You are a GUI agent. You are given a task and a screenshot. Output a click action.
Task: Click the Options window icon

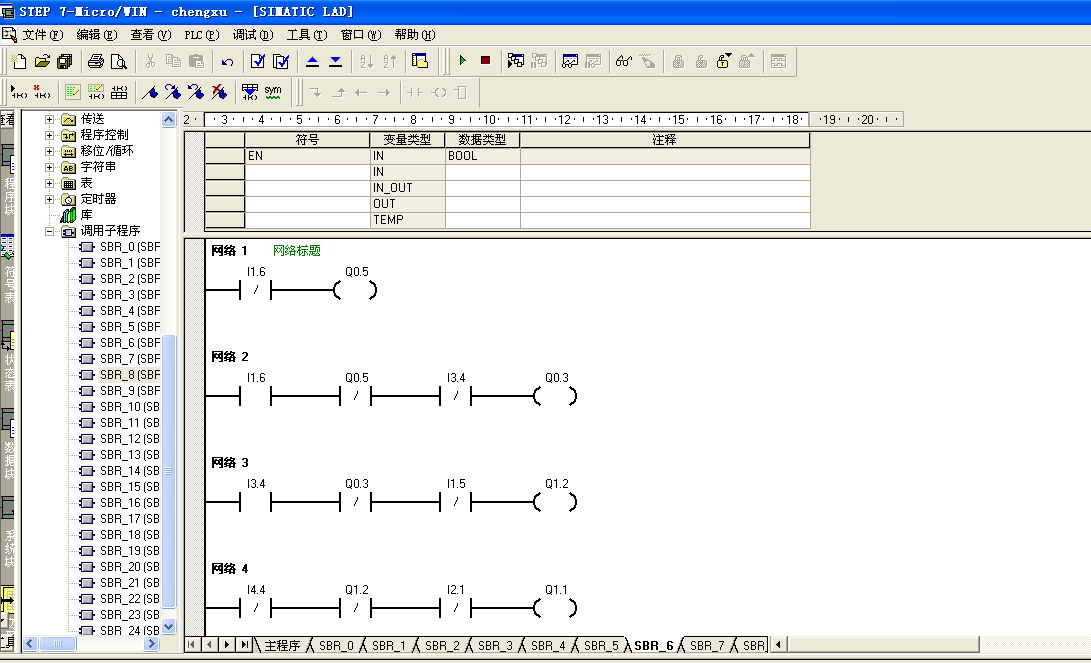(x=420, y=61)
